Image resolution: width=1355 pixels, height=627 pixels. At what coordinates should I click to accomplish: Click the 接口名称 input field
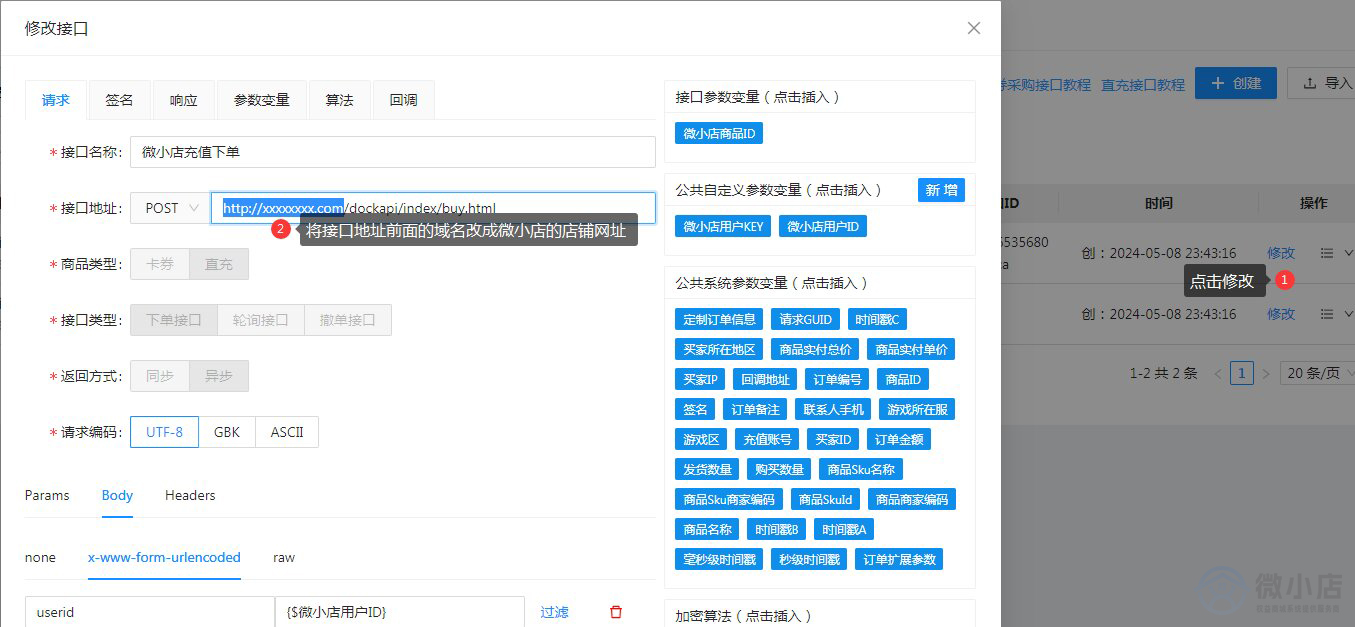point(393,152)
